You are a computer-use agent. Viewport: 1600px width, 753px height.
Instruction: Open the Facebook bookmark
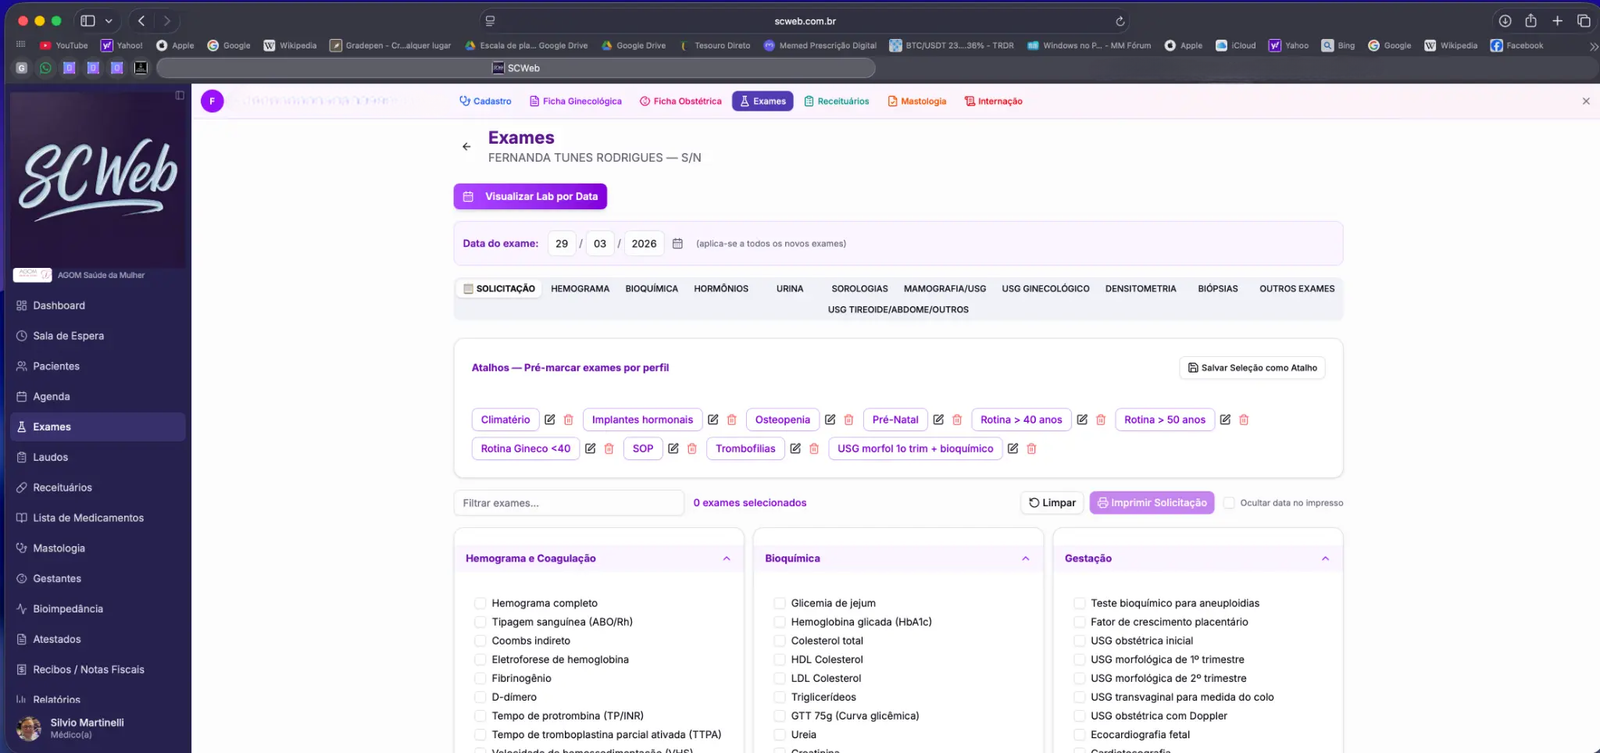(x=1517, y=45)
